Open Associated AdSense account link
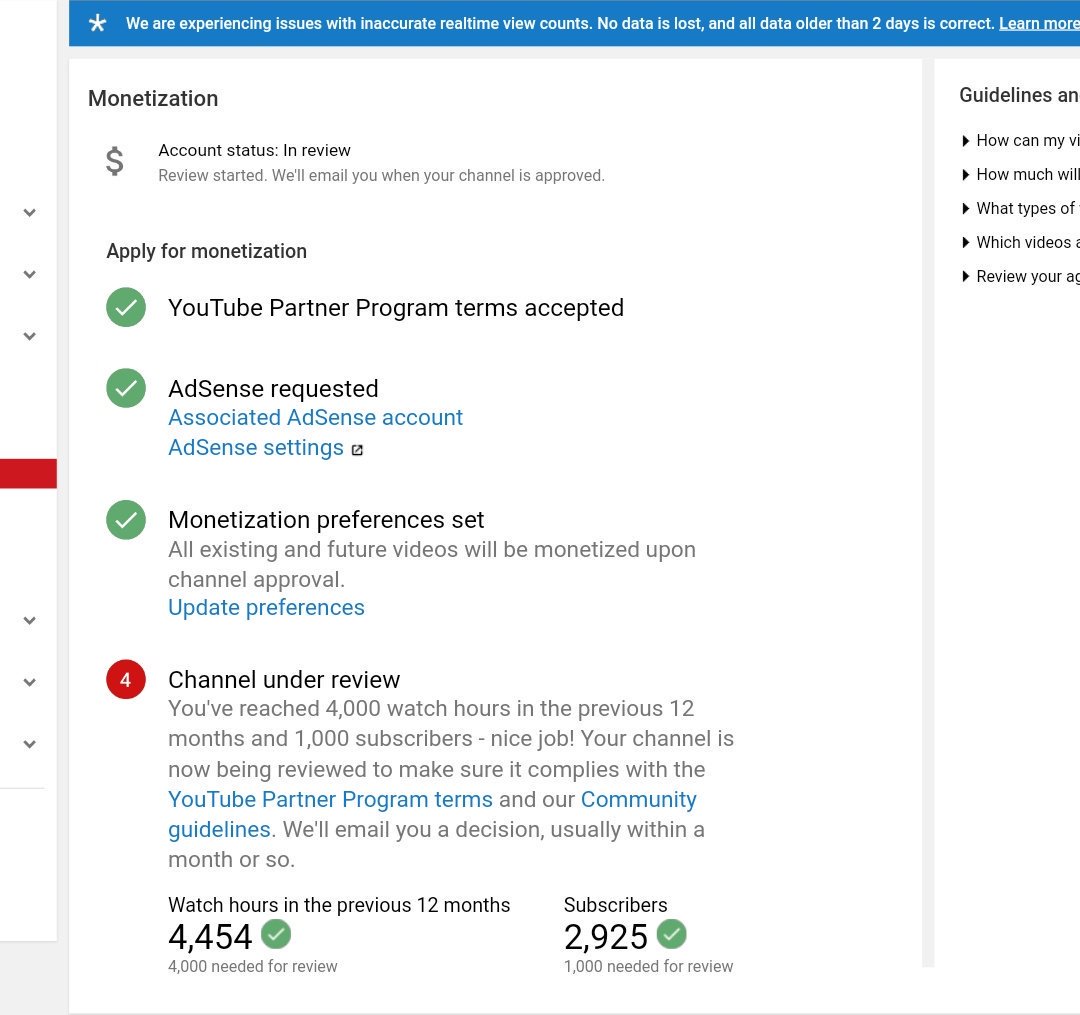 click(x=315, y=417)
